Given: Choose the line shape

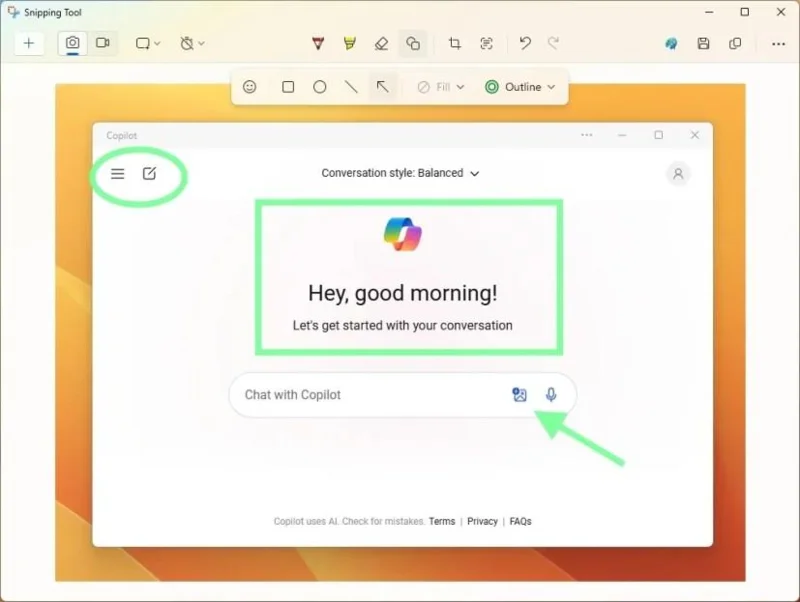Looking at the screenshot, I should coord(351,87).
